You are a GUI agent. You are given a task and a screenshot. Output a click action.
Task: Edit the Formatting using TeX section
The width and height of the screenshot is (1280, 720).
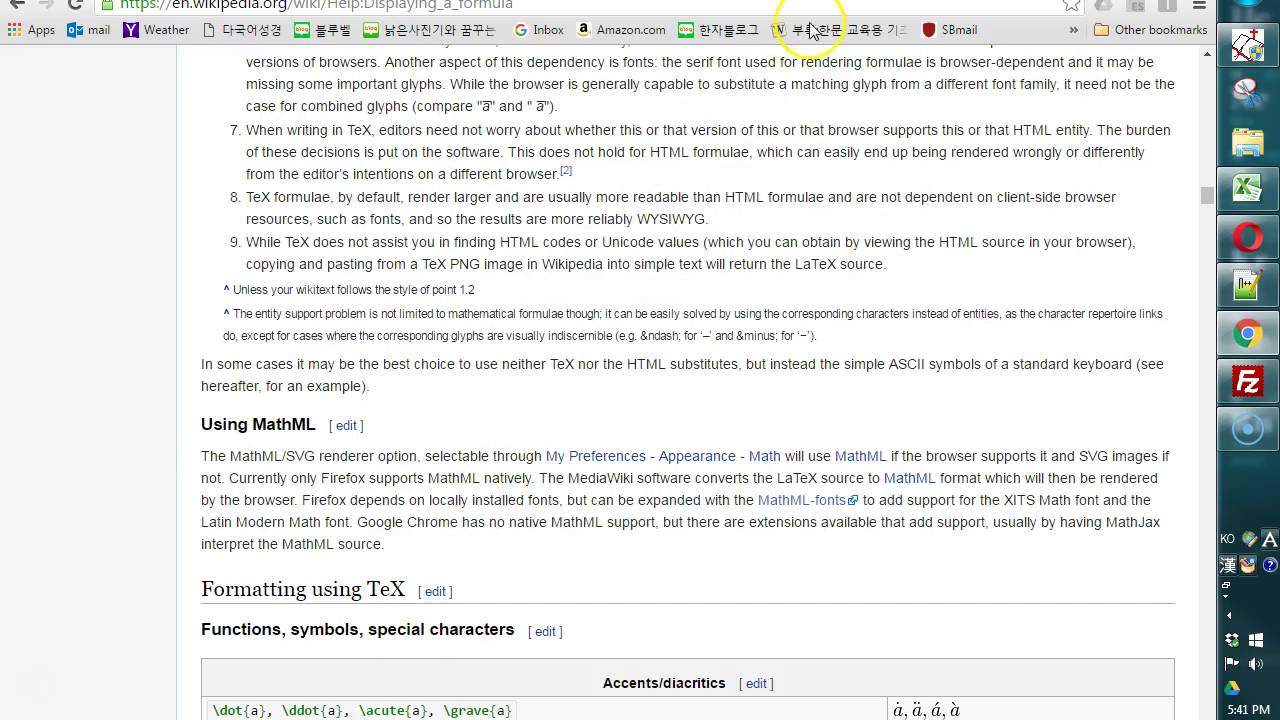pyautogui.click(x=435, y=592)
